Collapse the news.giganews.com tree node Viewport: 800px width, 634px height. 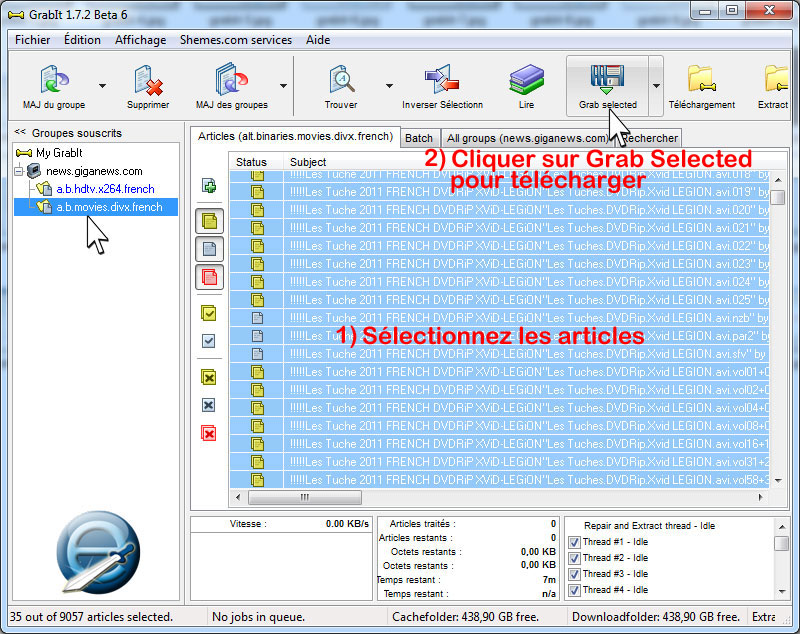(19, 171)
